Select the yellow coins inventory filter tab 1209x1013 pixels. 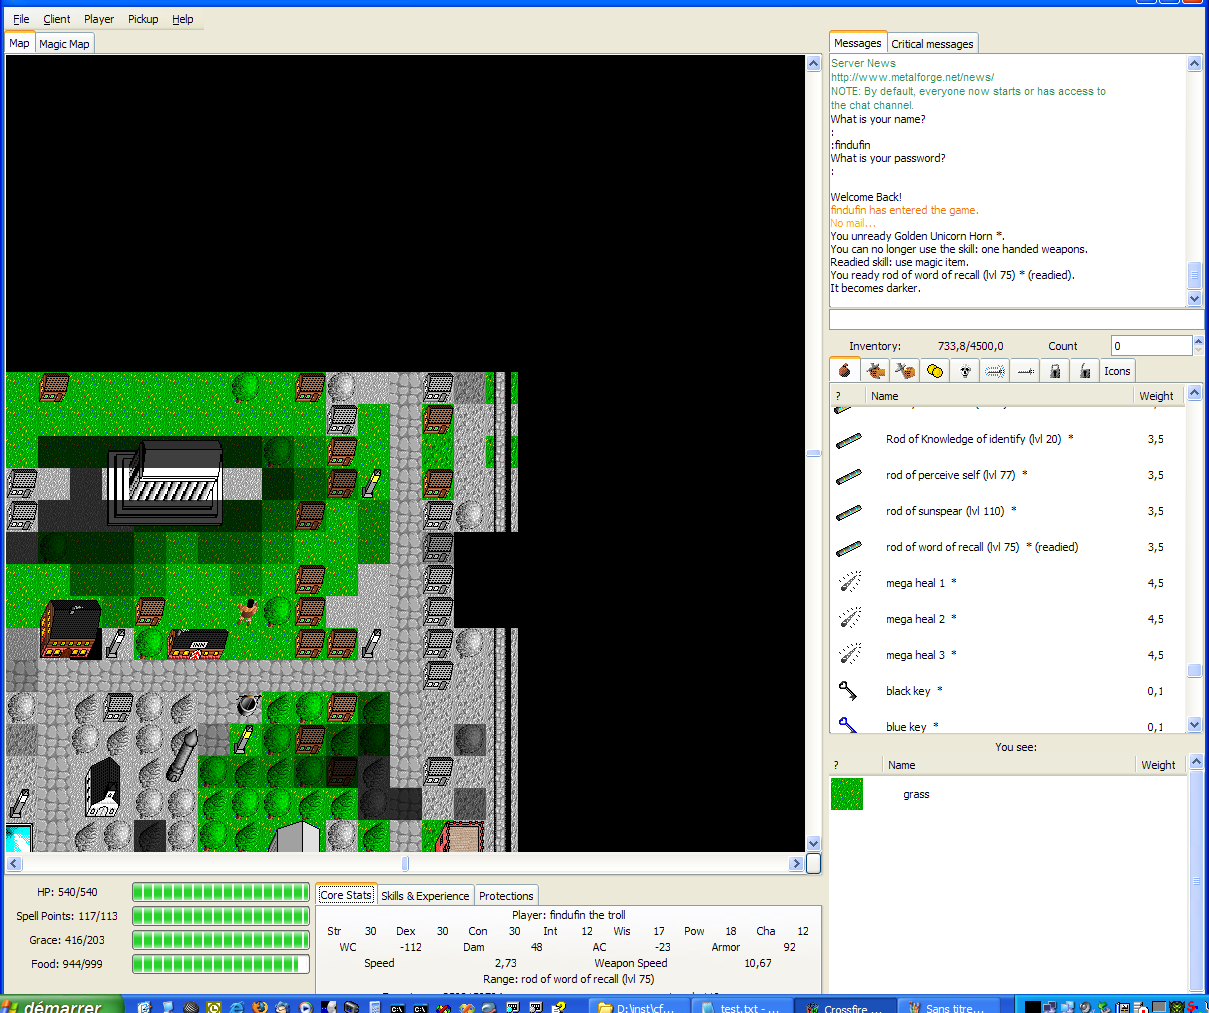[935, 371]
